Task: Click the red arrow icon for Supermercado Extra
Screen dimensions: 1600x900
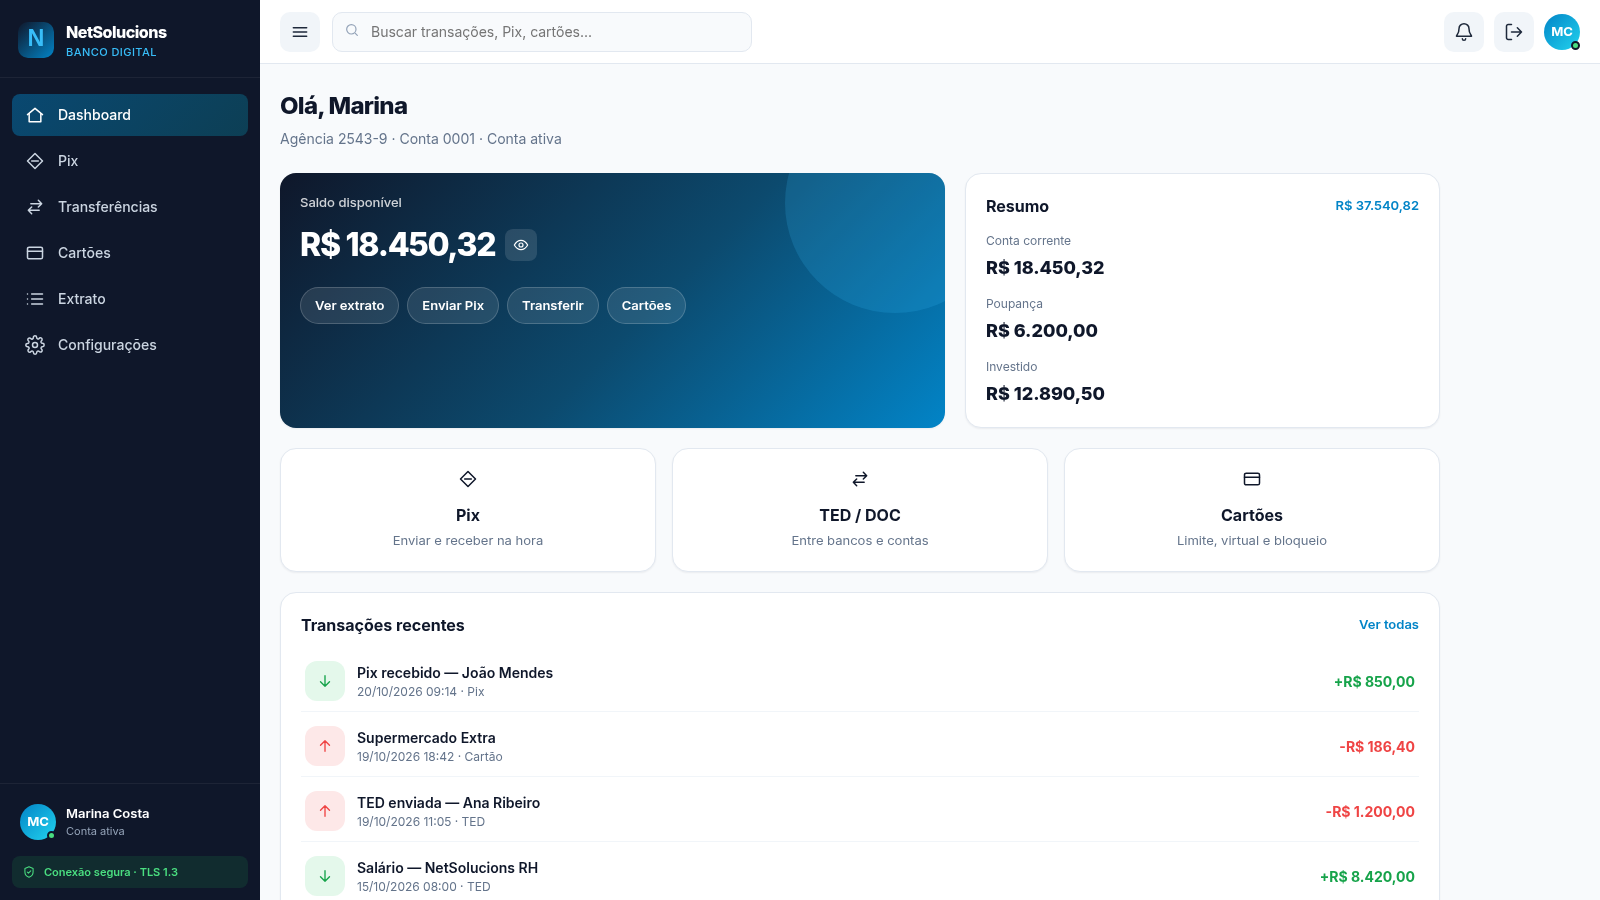Action: (x=325, y=746)
